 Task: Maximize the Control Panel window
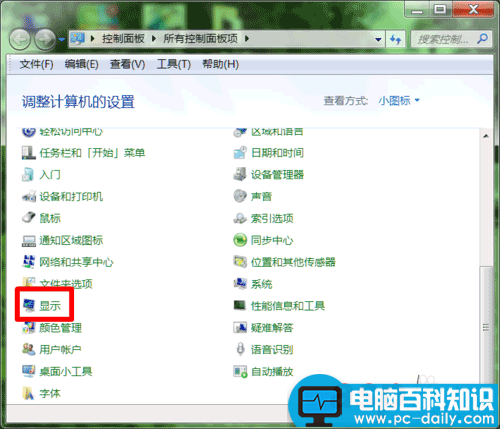pos(440,10)
